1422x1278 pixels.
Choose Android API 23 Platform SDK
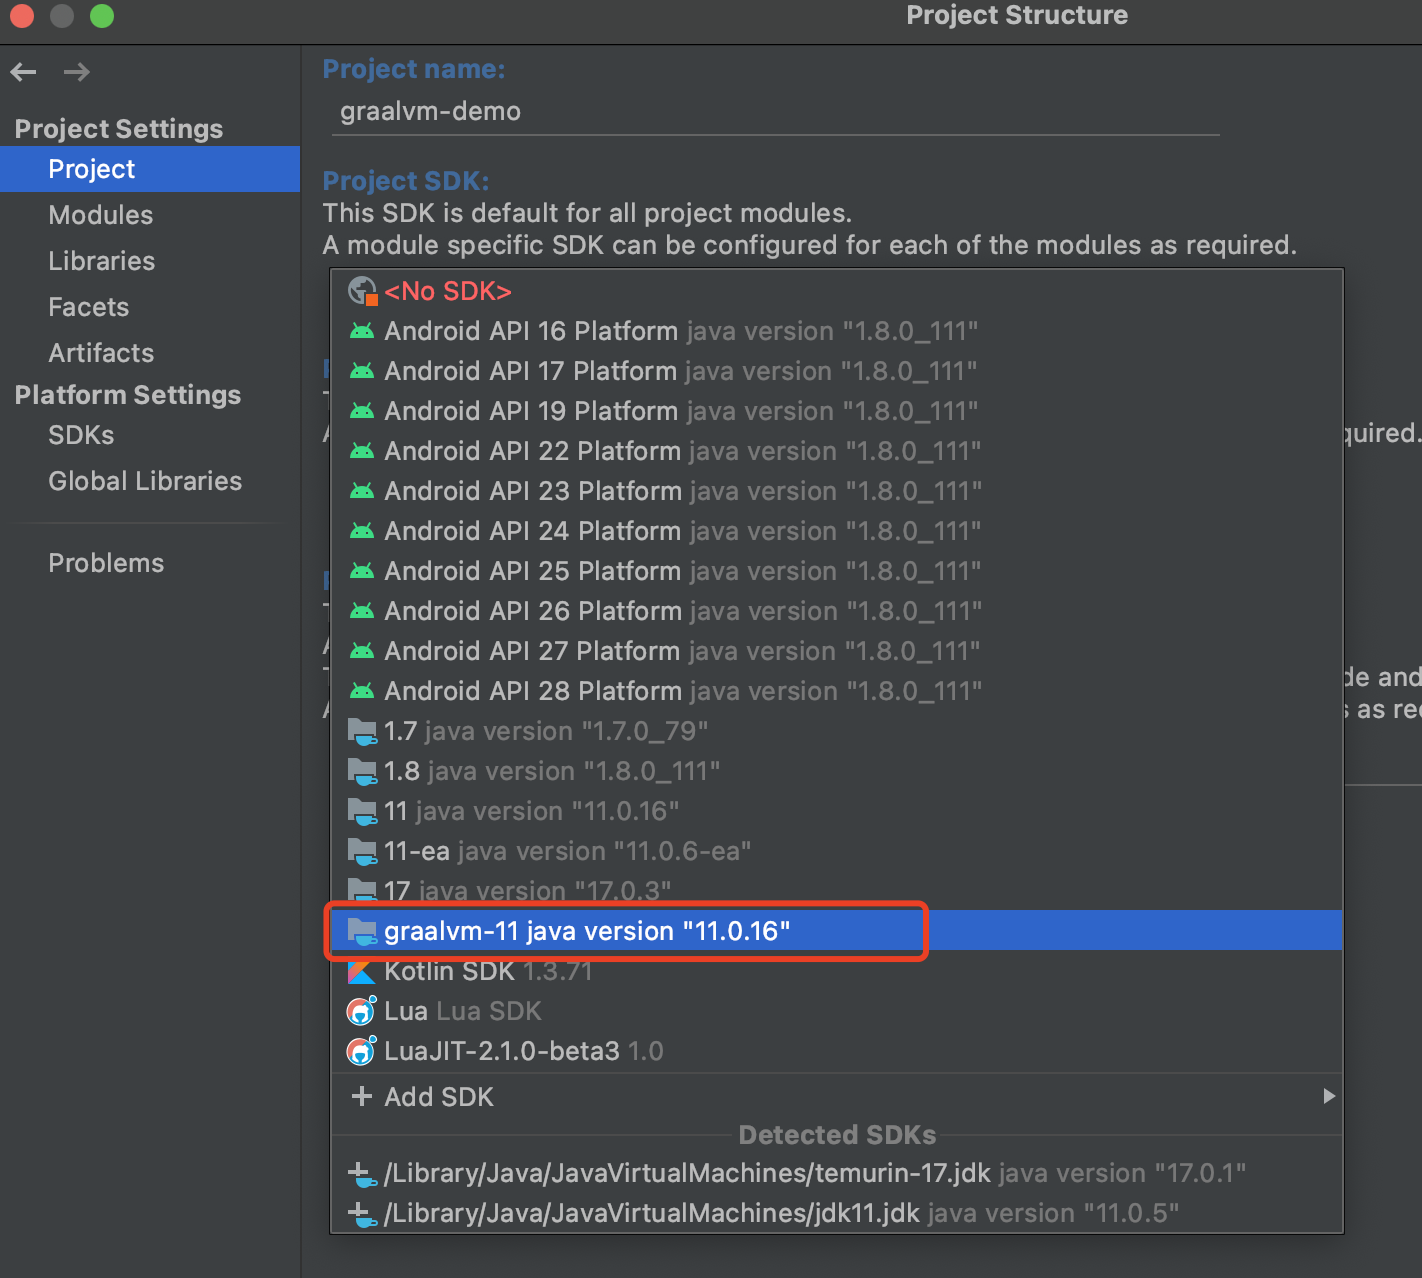click(836, 491)
